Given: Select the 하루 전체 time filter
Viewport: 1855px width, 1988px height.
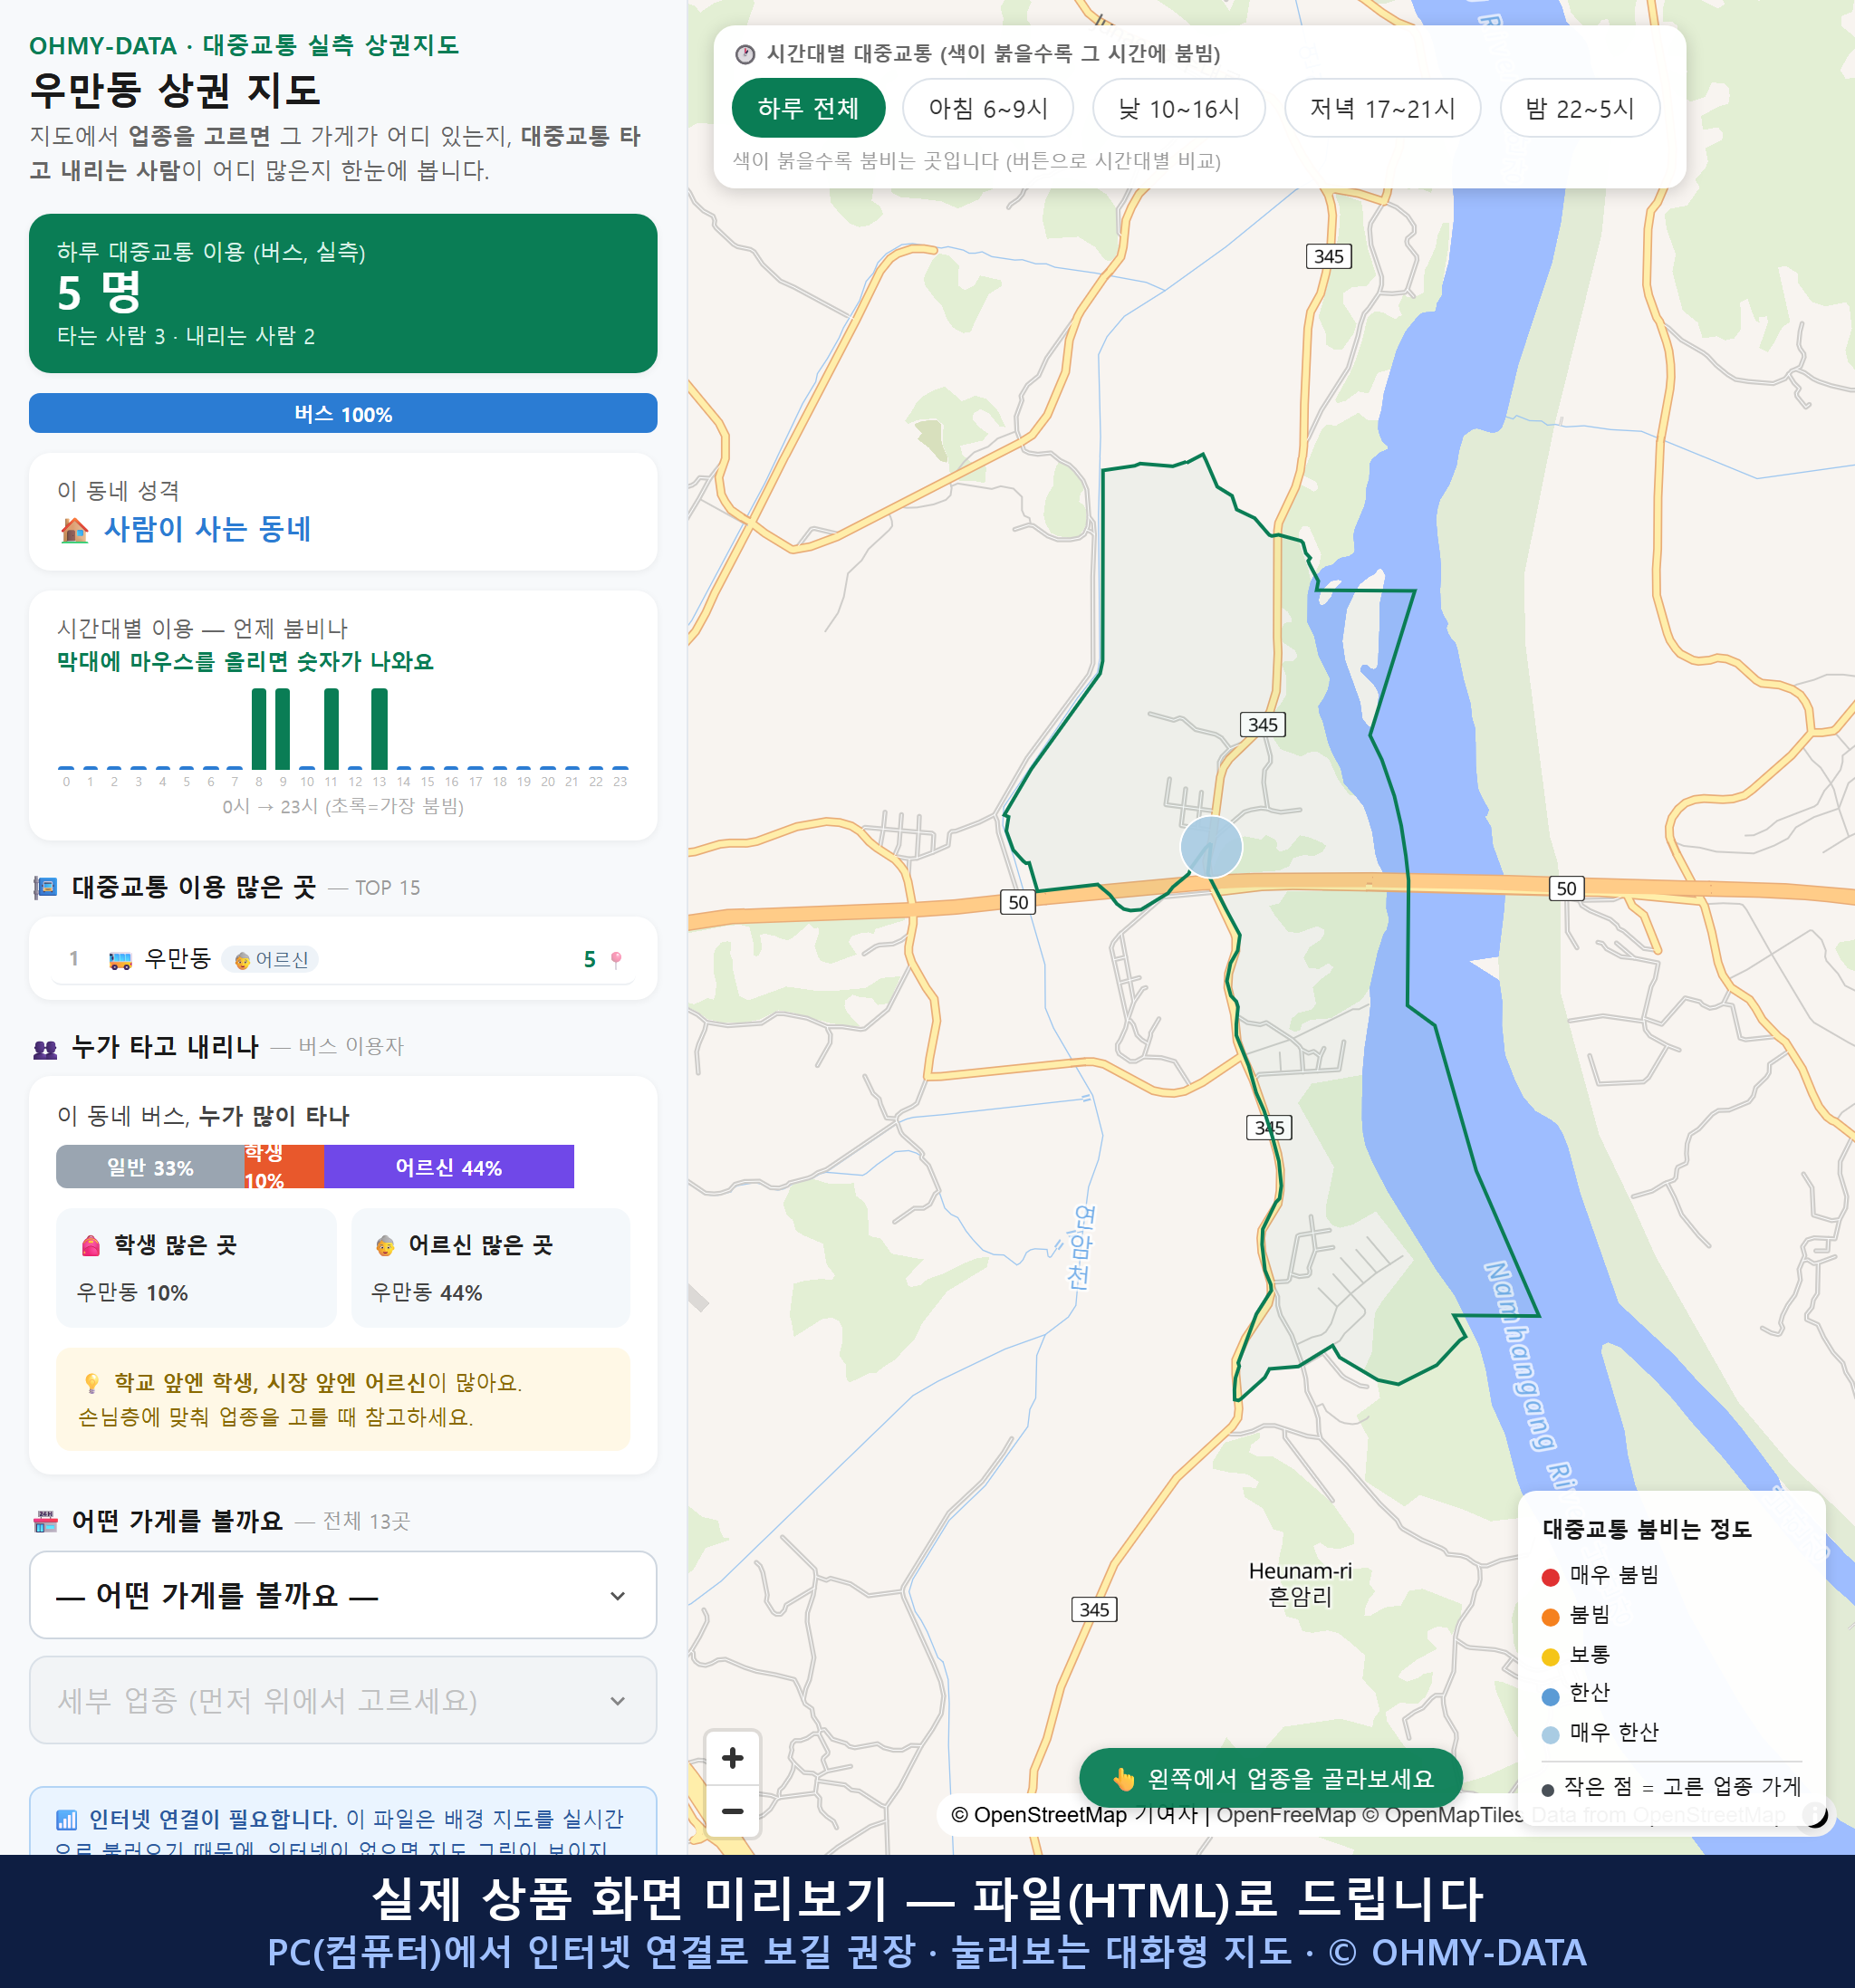Looking at the screenshot, I should 808,108.
